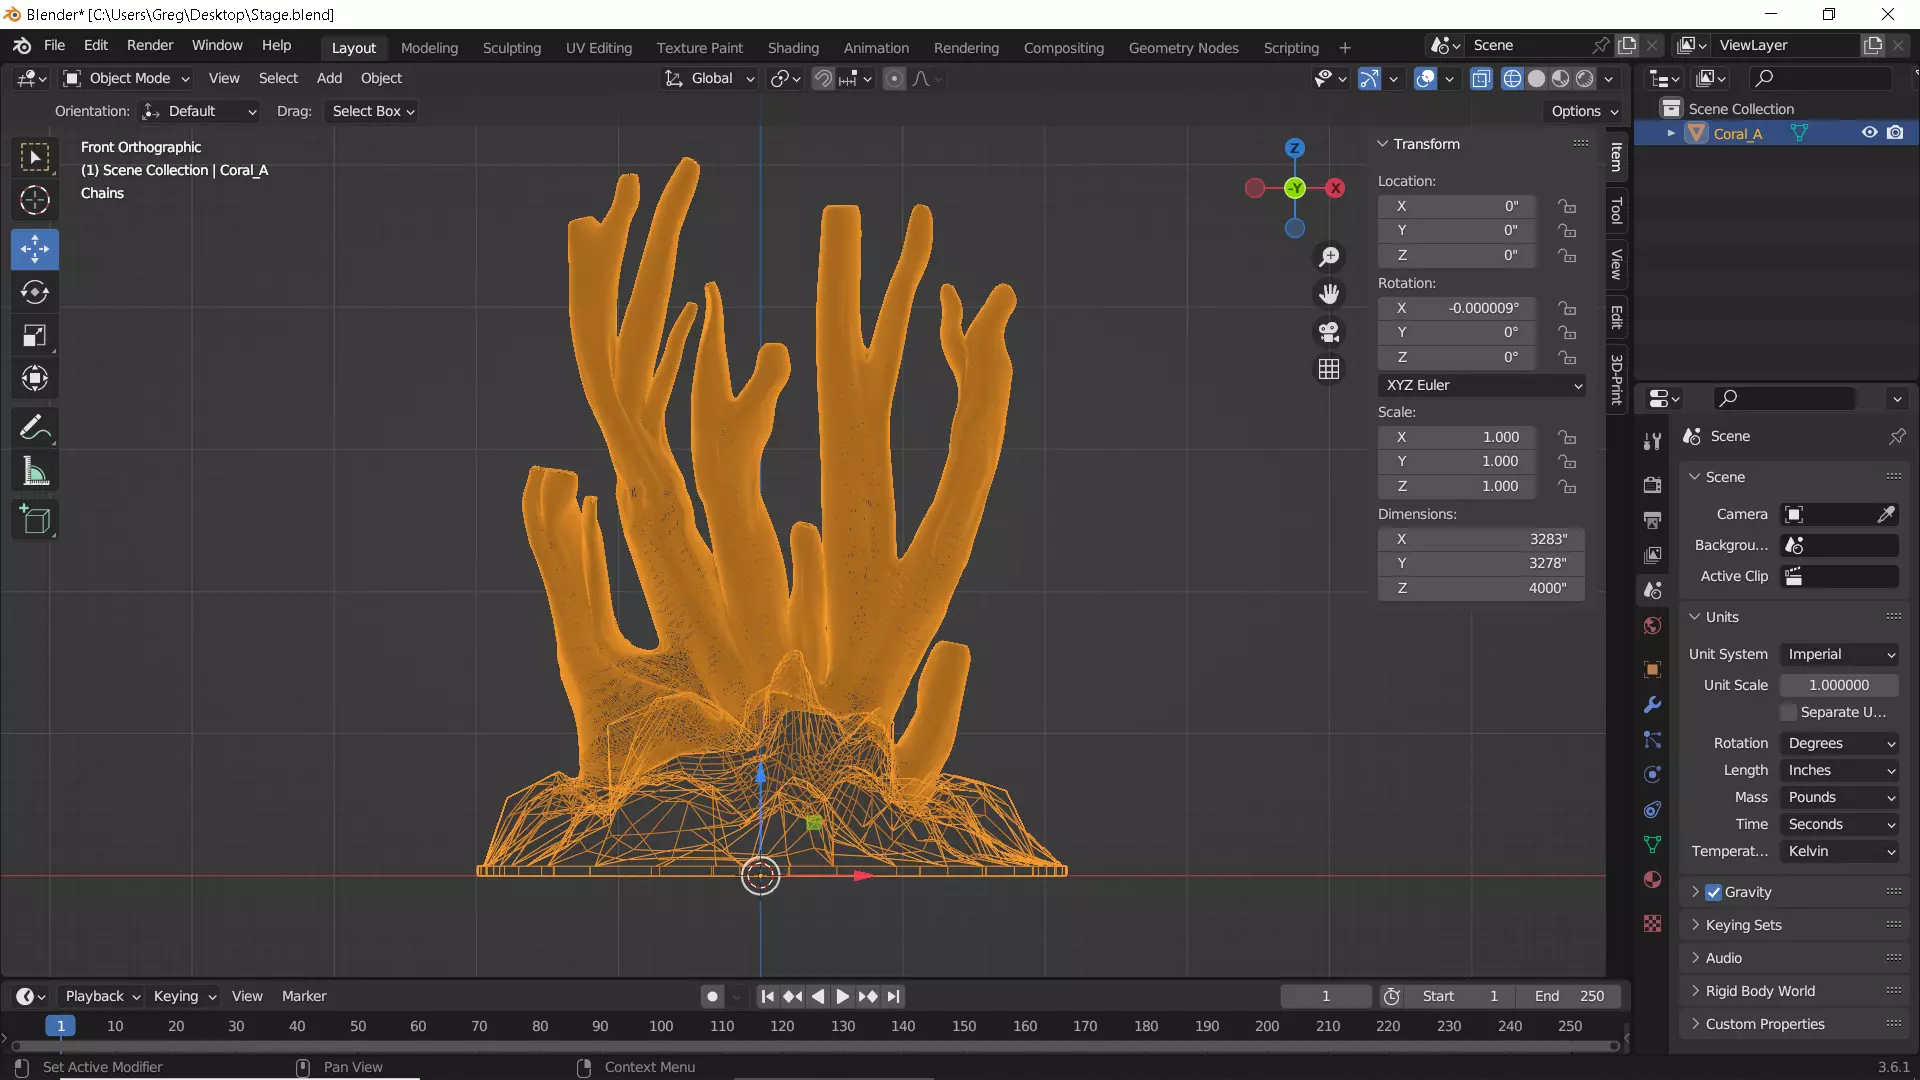Screen dimensions: 1920x1080
Task: Lock Rotation Z padlock
Action: tap(1567, 357)
